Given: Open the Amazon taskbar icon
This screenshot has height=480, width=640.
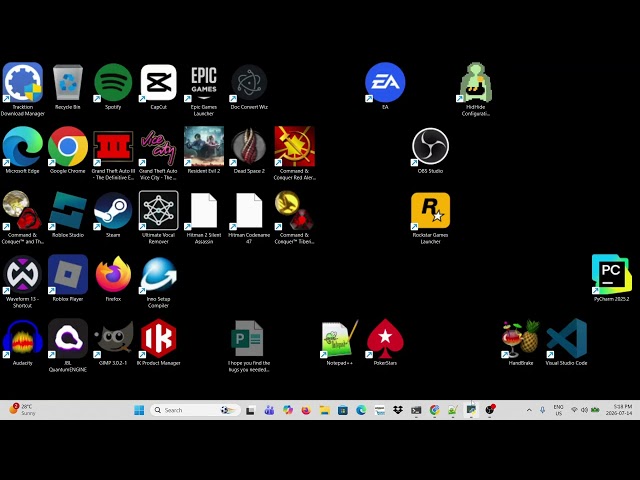Looking at the screenshot, I should click(x=380, y=410).
